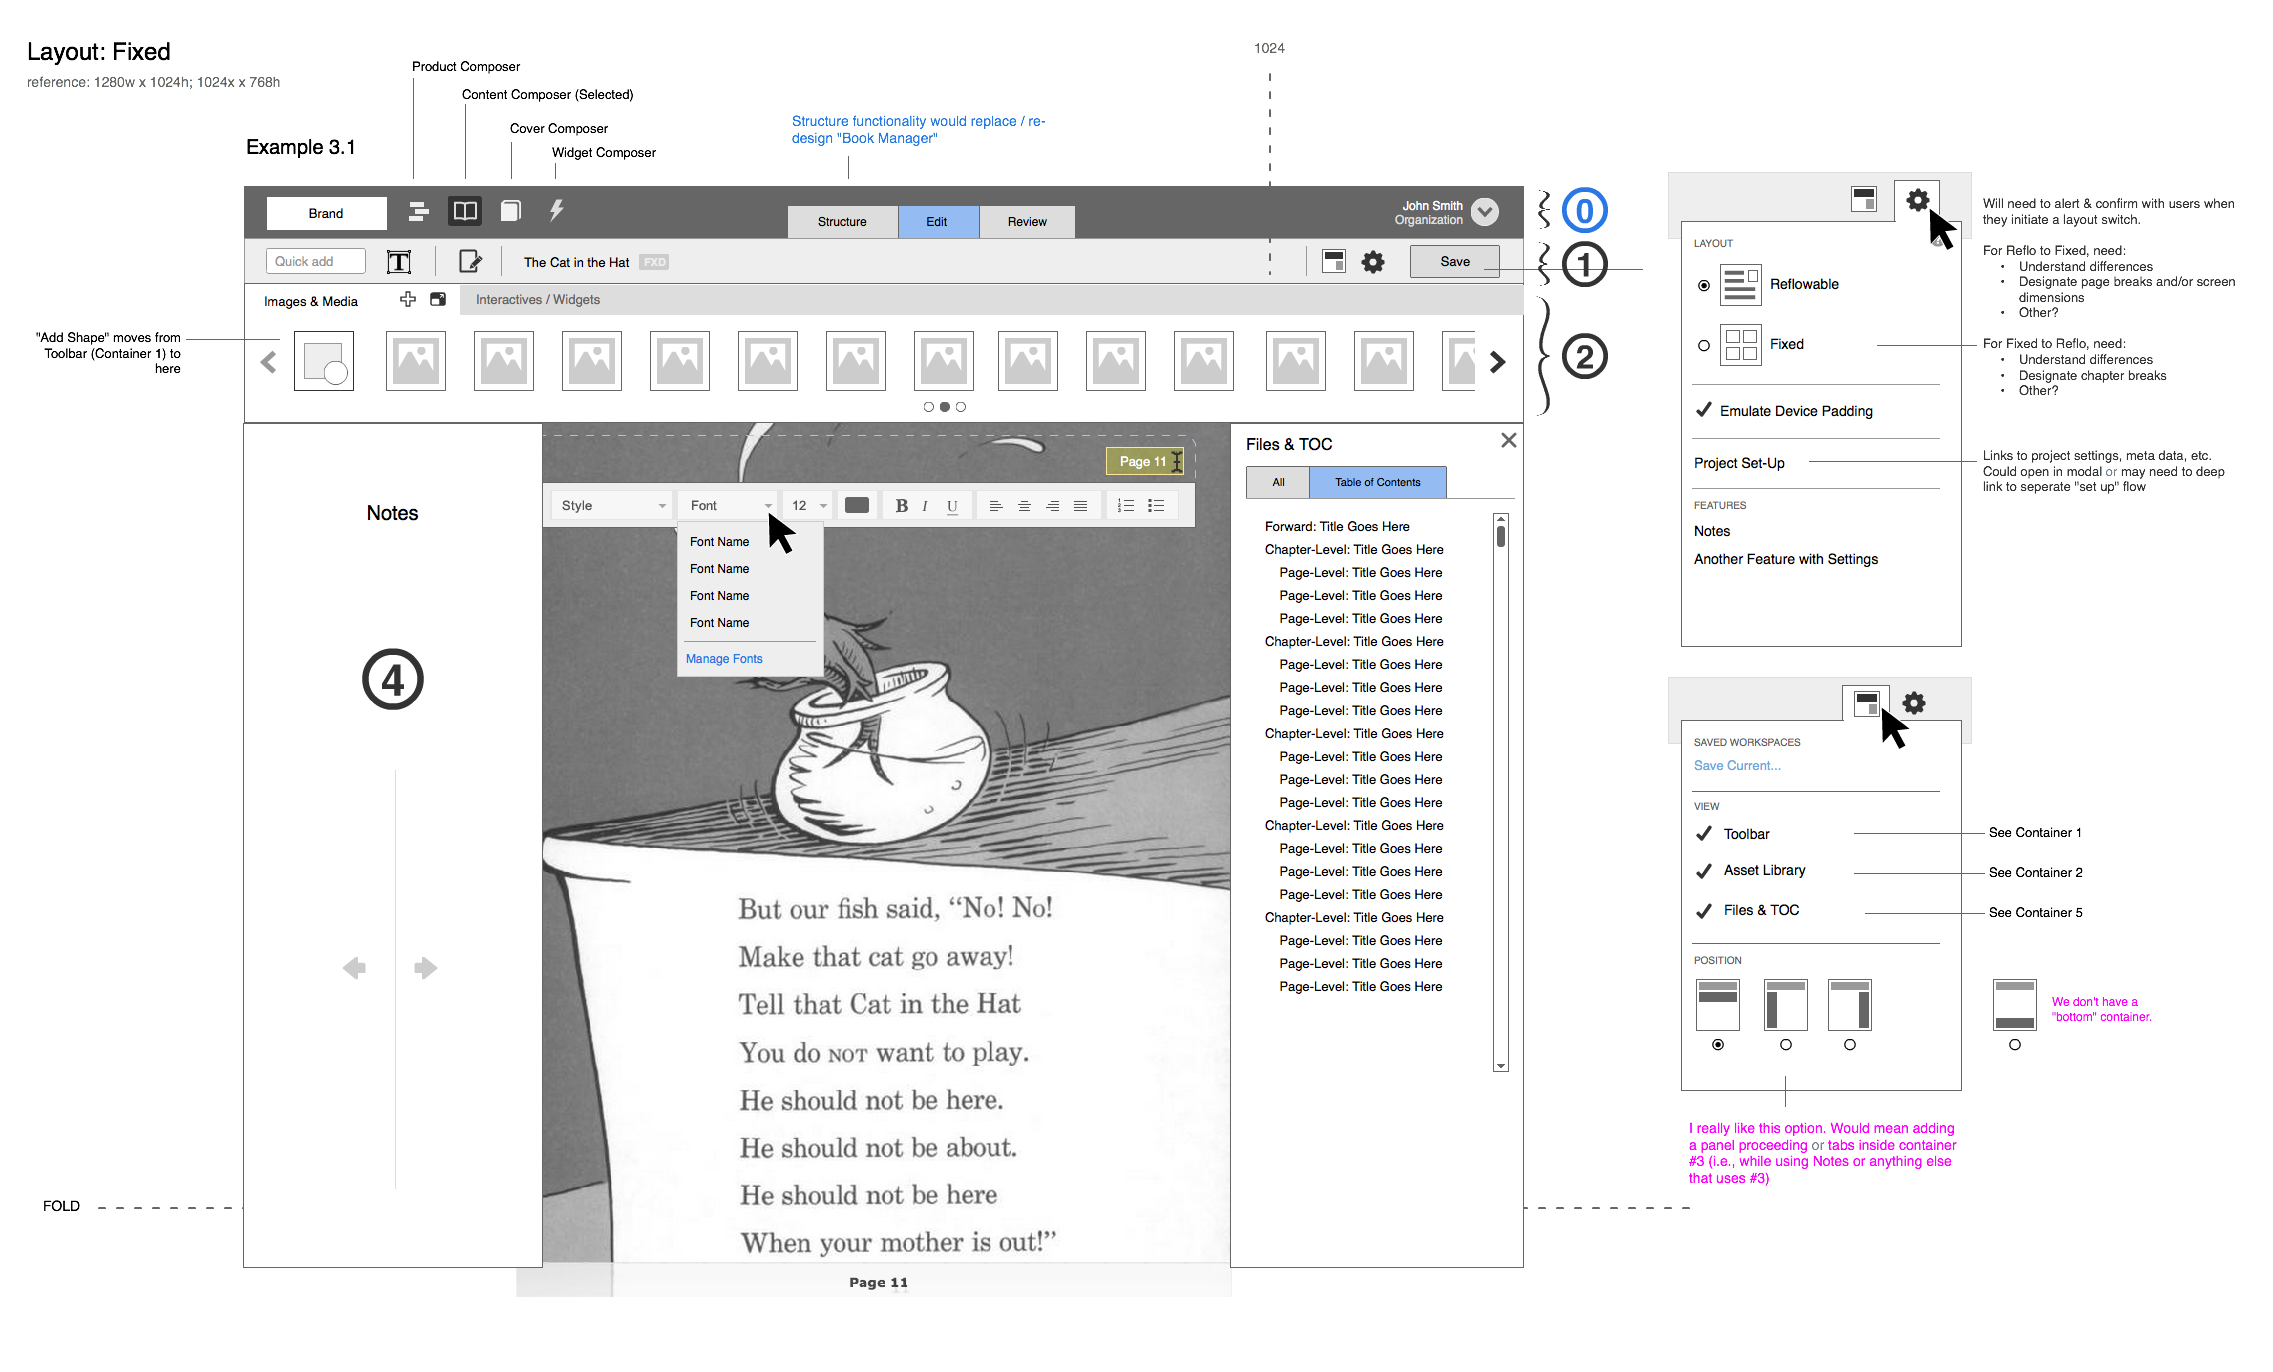Open the John Smith account menu arrow
This screenshot has height=1372, width=2273.
(x=1485, y=211)
